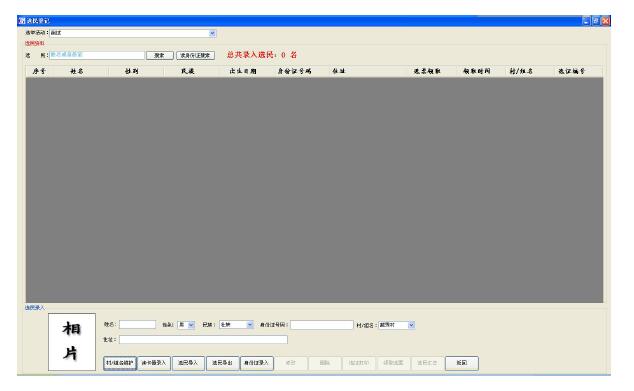
Task: Click the 相片 photo placeholder box
Action: click(x=72, y=342)
